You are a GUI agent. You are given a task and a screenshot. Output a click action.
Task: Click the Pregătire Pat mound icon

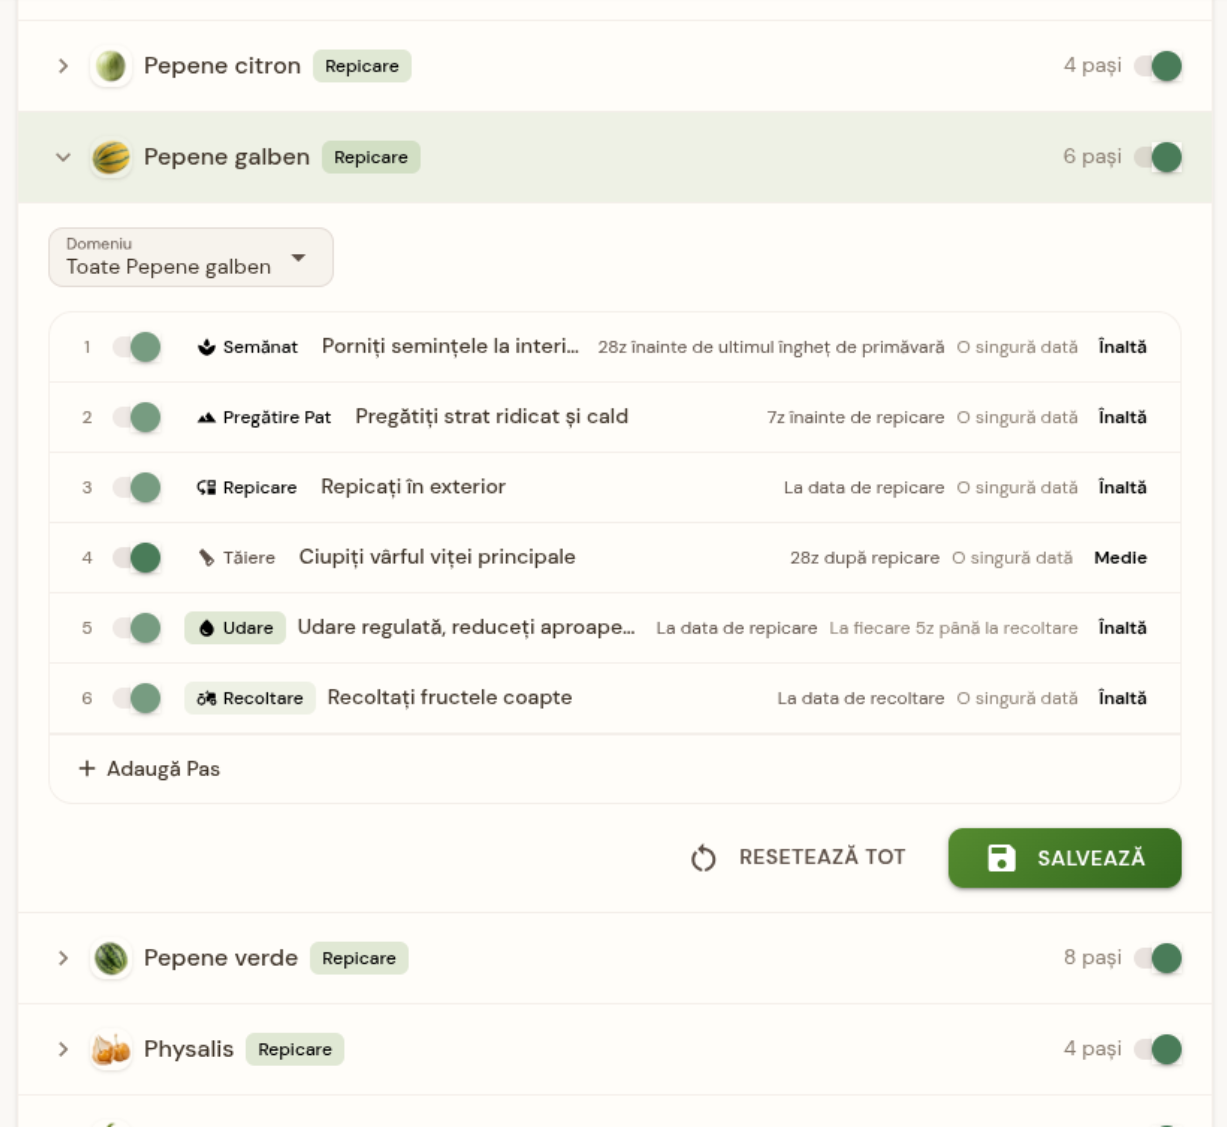(207, 417)
